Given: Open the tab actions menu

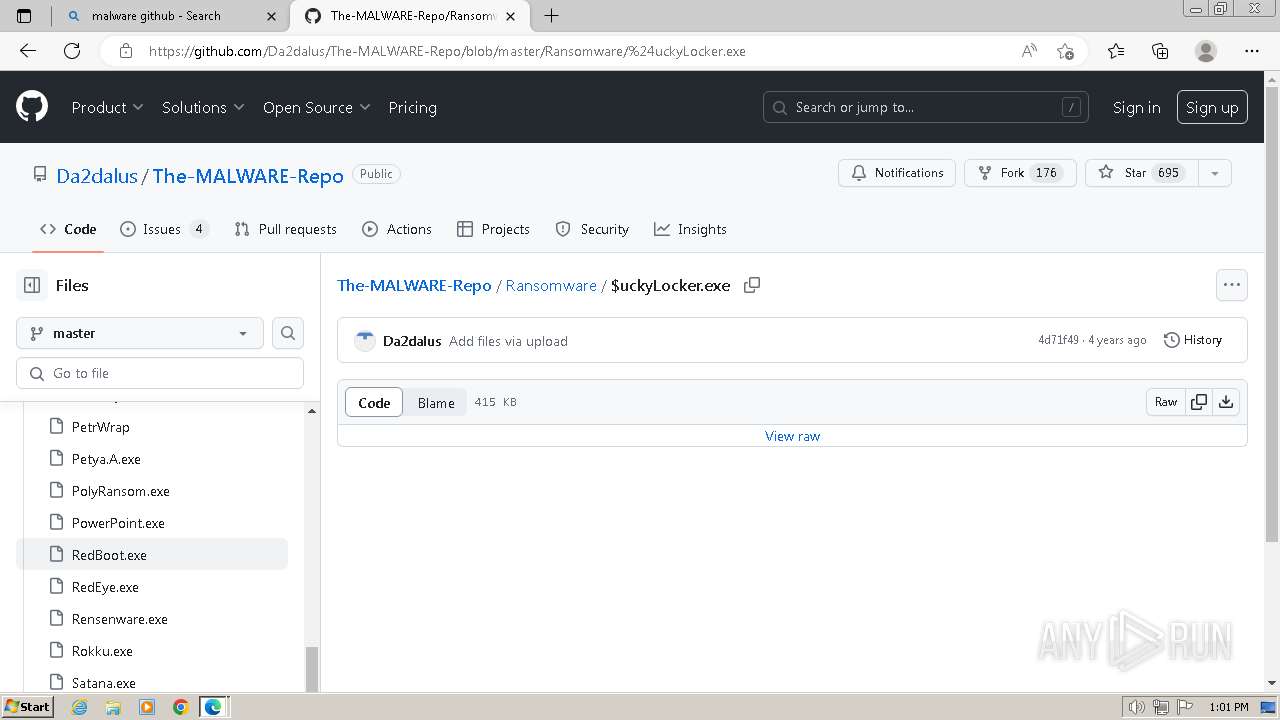Looking at the screenshot, I should pos(25,16).
